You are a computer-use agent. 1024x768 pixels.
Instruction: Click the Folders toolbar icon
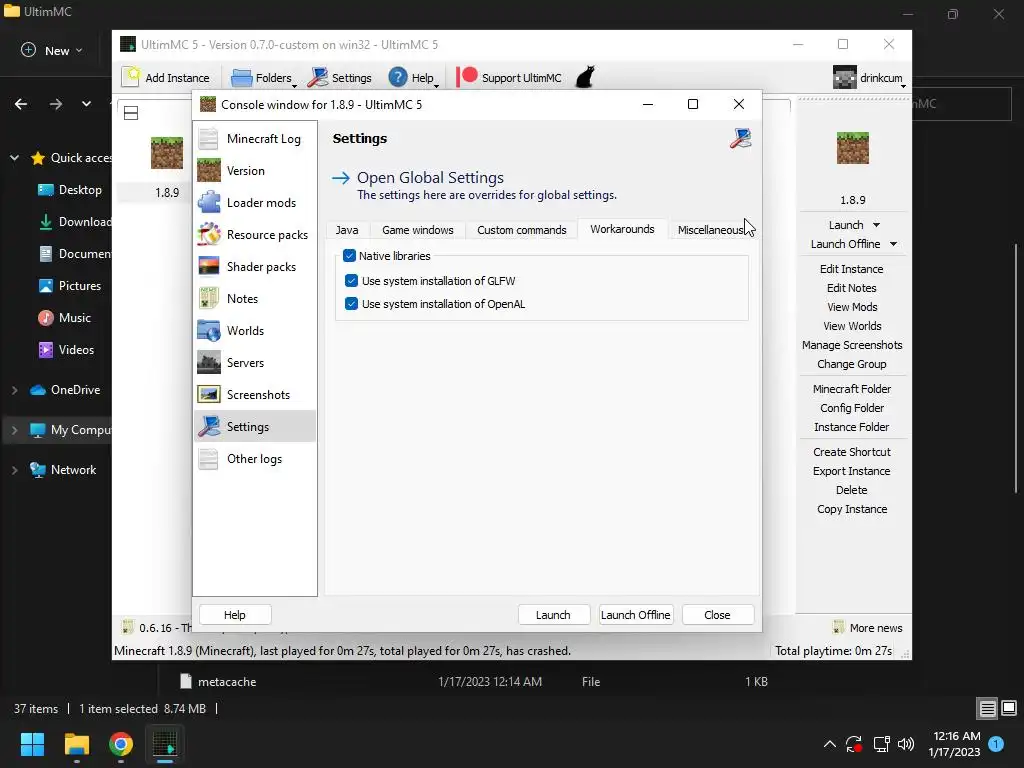pyautogui.click(x=242, y=78)
